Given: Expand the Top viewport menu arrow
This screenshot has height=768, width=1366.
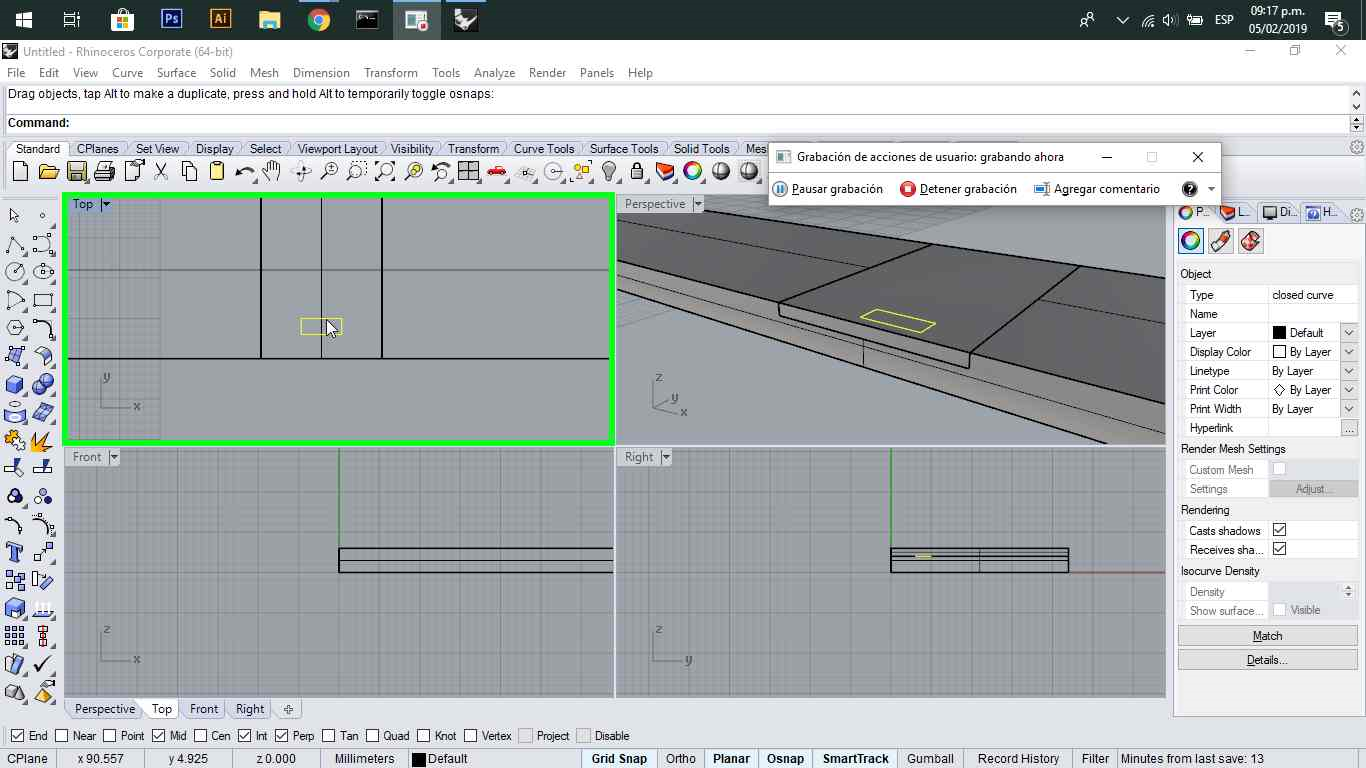Looking at the screenshot, I should pyautogui.click(x=106, y=204).
